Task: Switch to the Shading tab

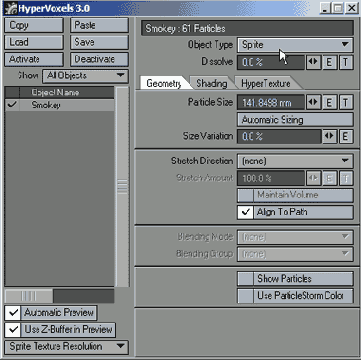Action: coord(212,83)
